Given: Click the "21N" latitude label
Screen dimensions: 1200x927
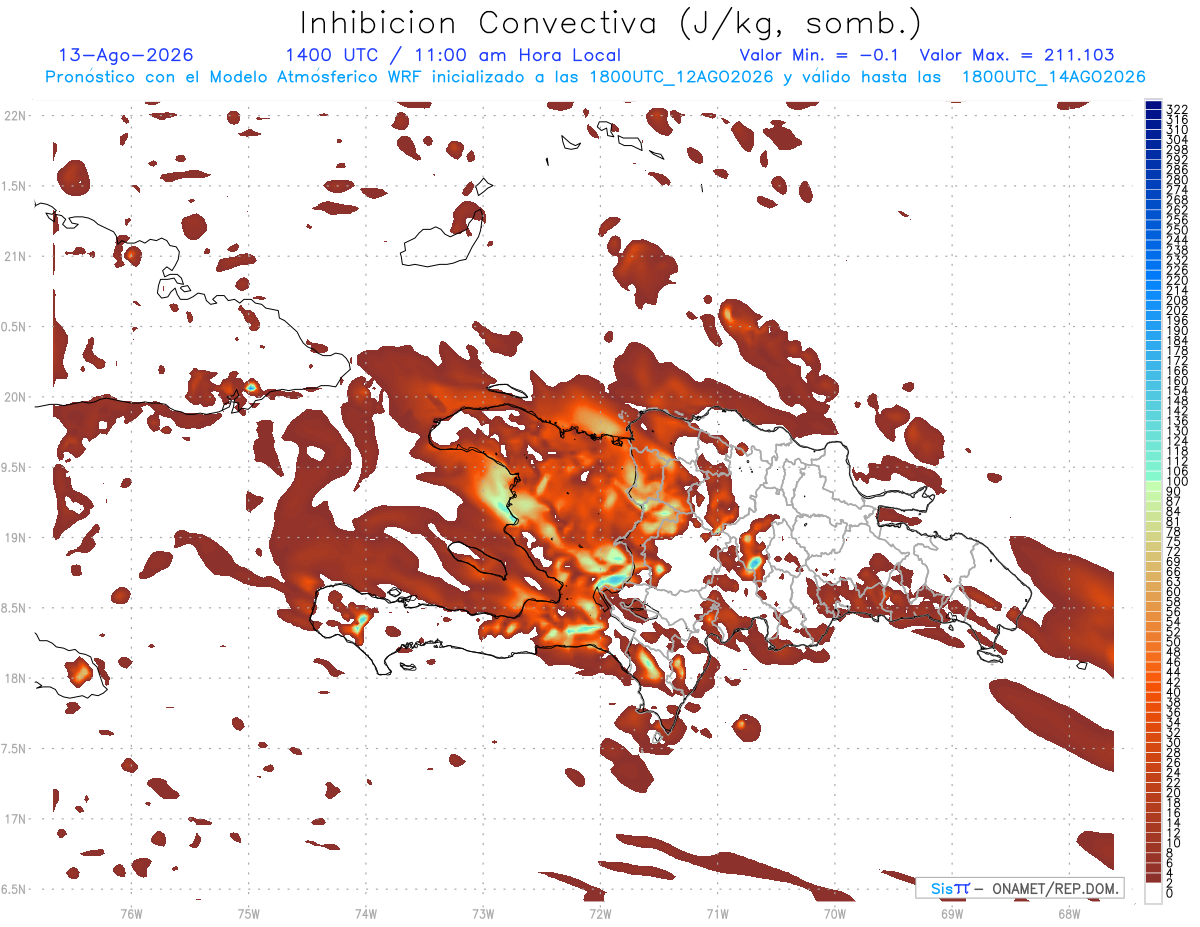Looking at the screenshot, I should tap(15, 256).
